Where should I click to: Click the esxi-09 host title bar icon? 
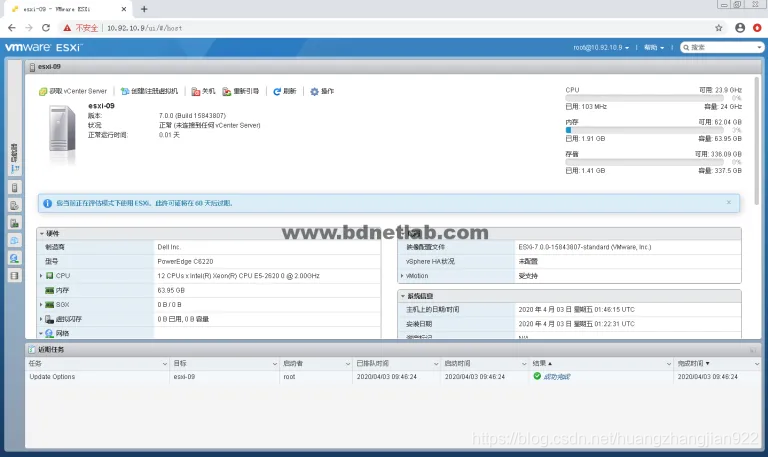[x=32, y=67]
